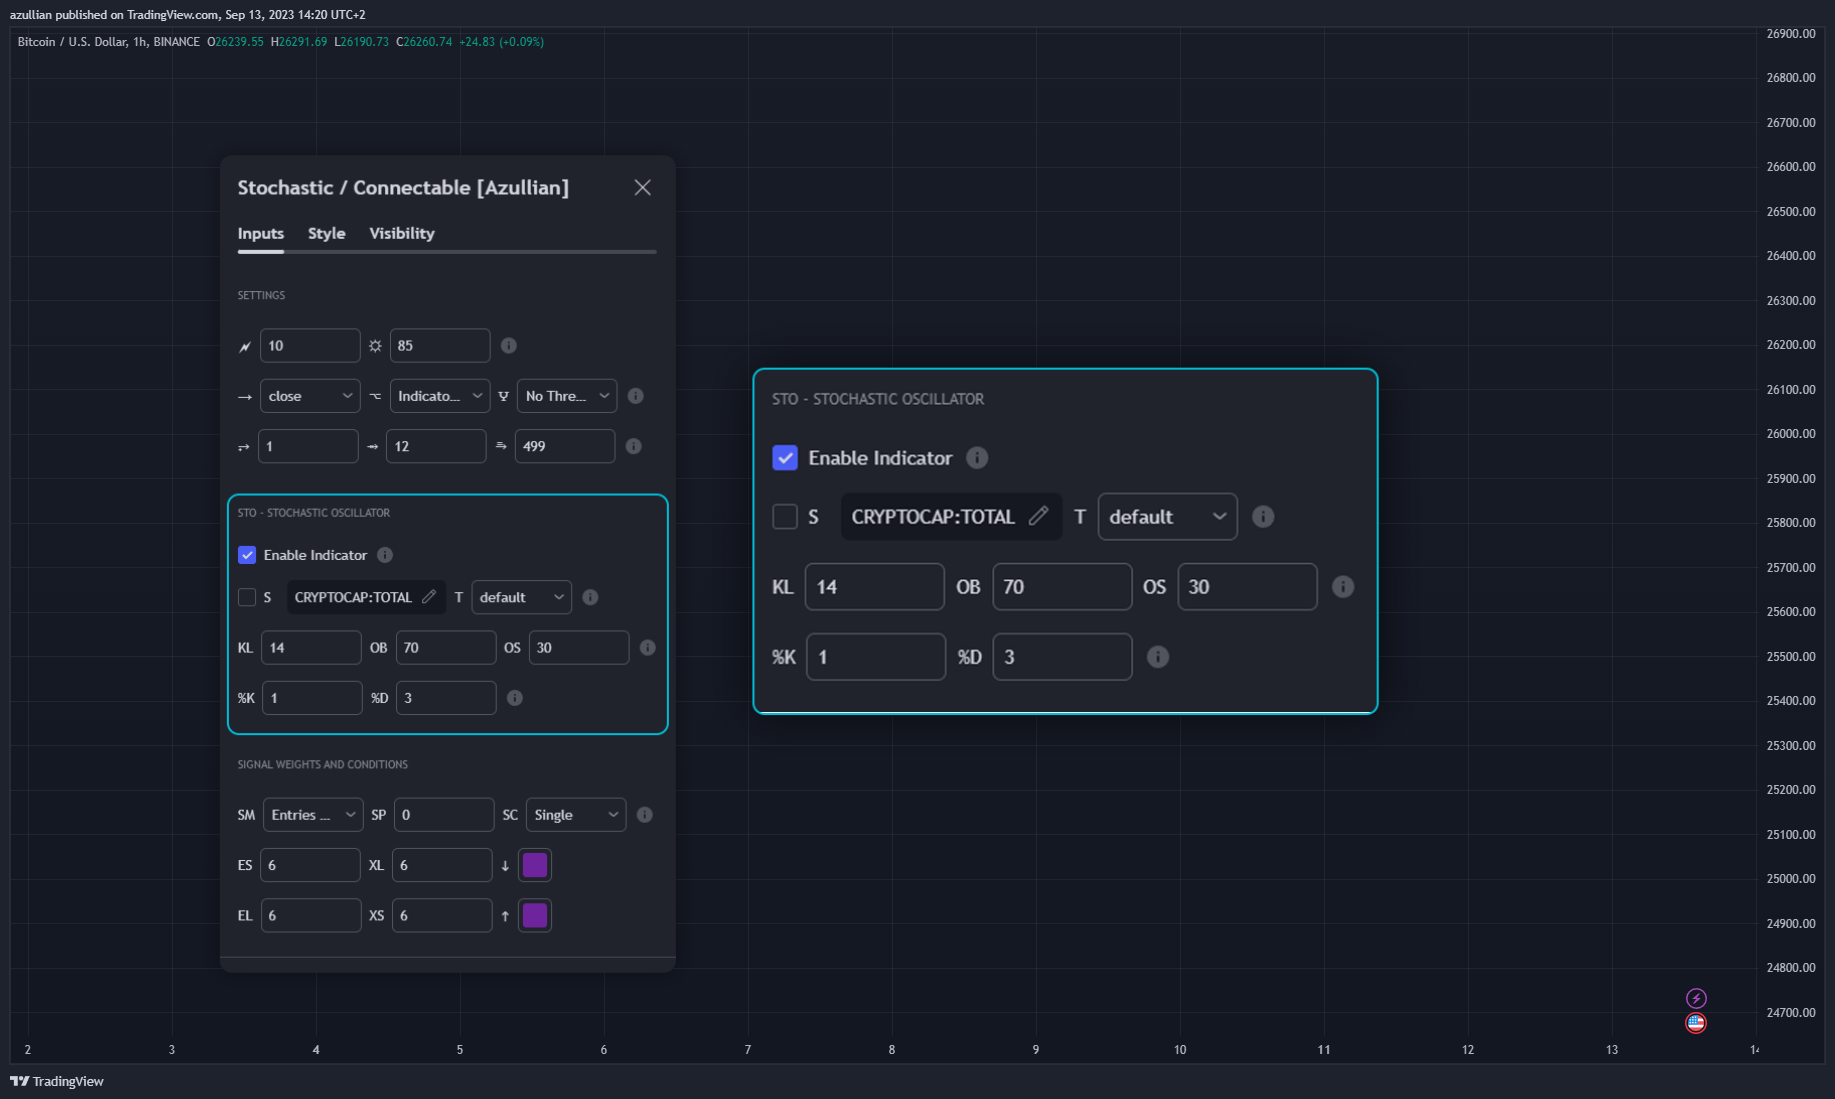Click the KL 14 field in the dialog

[x=311, y=648]
